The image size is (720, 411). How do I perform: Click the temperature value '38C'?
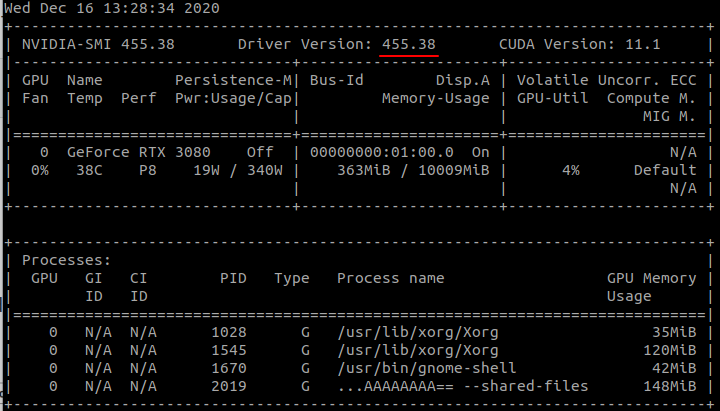(x=89, y=170)
